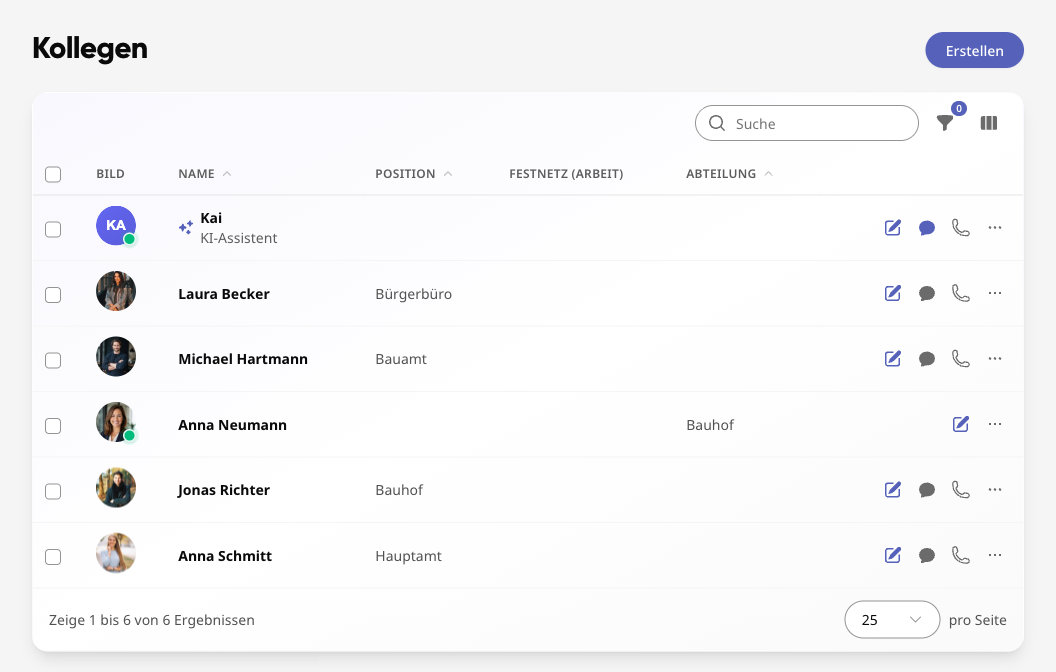
Task: Send chat message to Michael Hartmann
Action: click(x=927, y=359)
